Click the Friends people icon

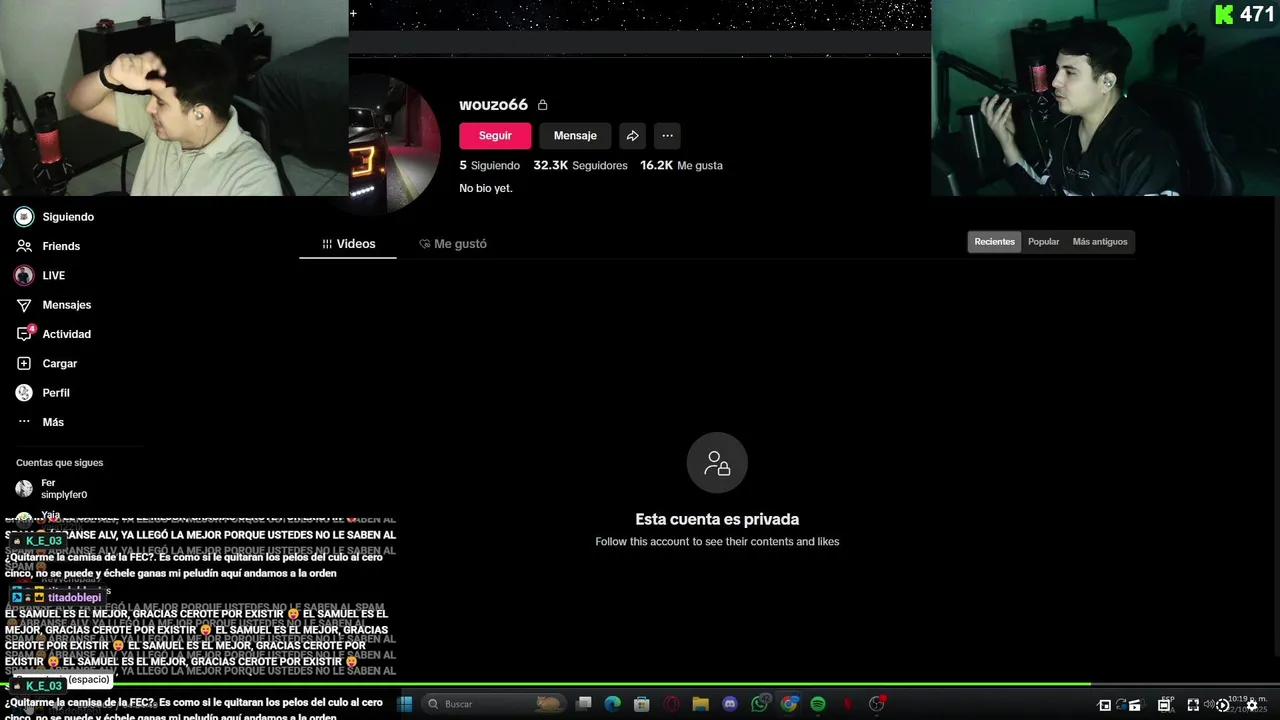24,246
